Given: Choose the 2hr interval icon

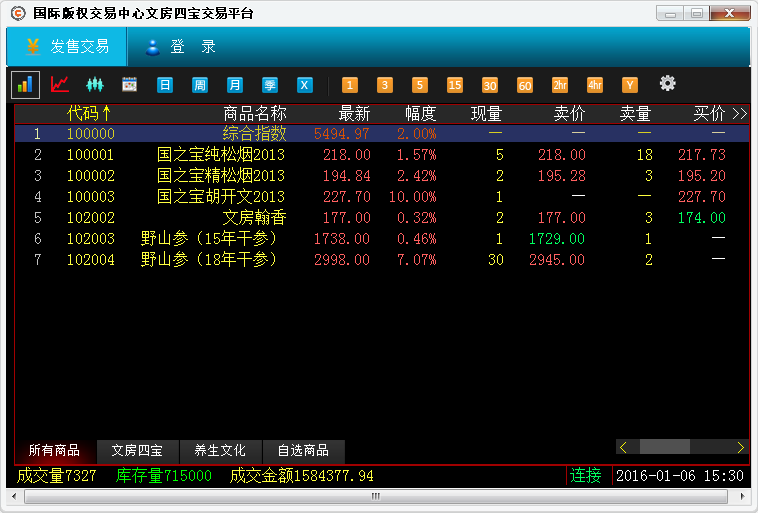Looking at the screenshot, I should [560, 85].
